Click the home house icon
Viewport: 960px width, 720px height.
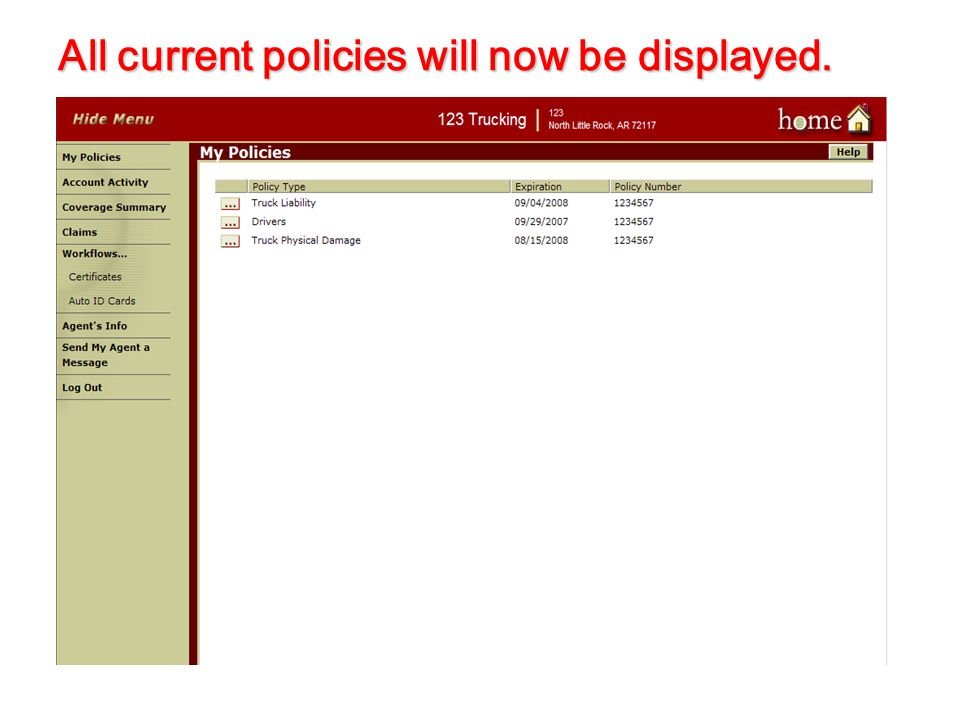(859, 118)
